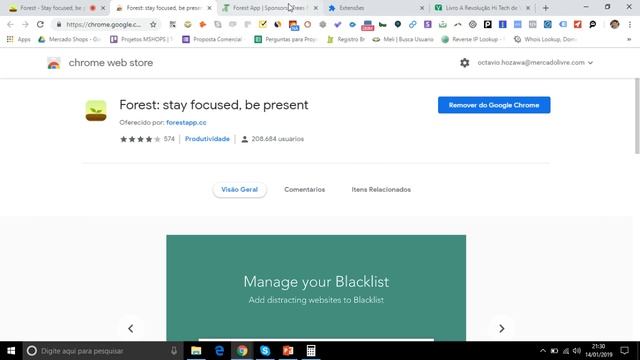Click the blue eye extension icon
The height and width of the screenshot is (360, 640).
pos(352,24)
